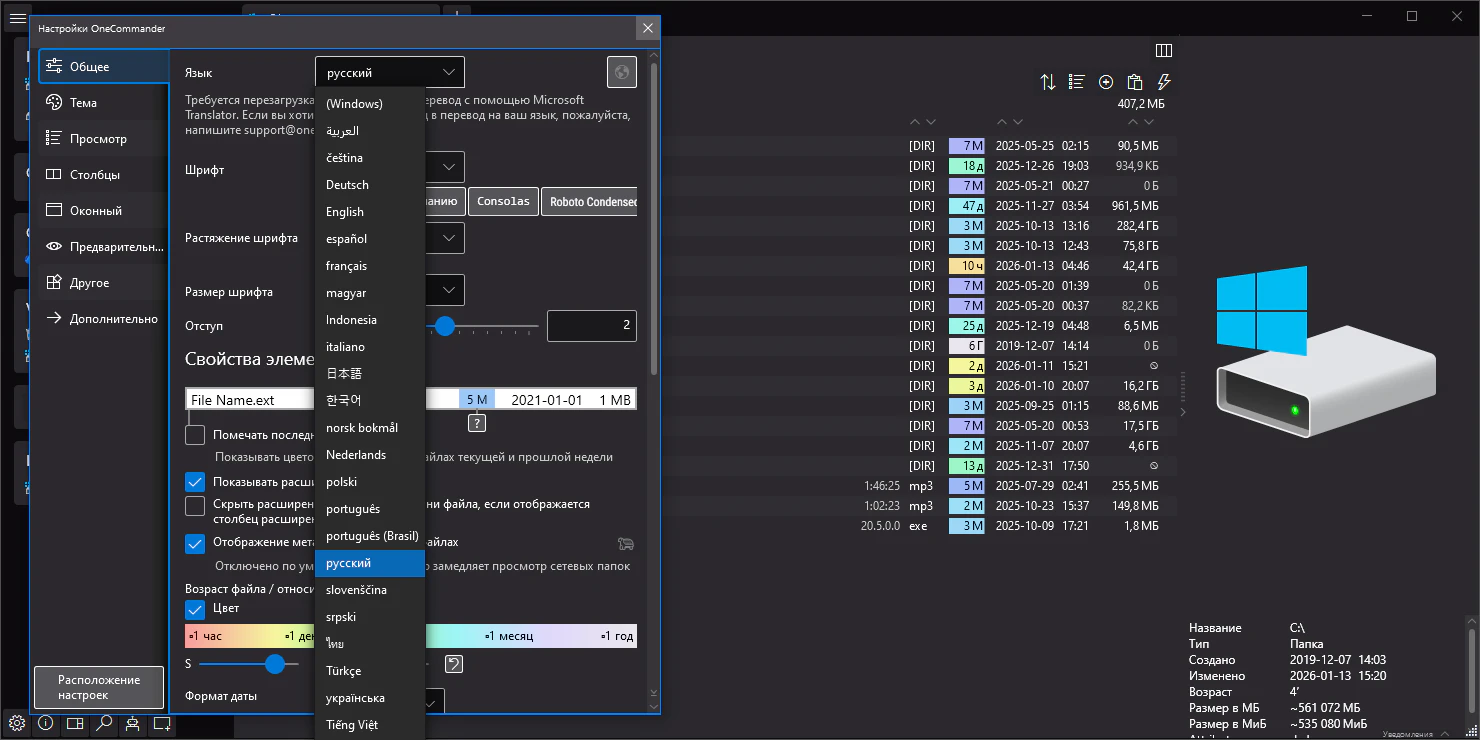1480x740 pixels.
Task: Uncheck the Отображение метаданных checkbox
Action: point(195,543)
